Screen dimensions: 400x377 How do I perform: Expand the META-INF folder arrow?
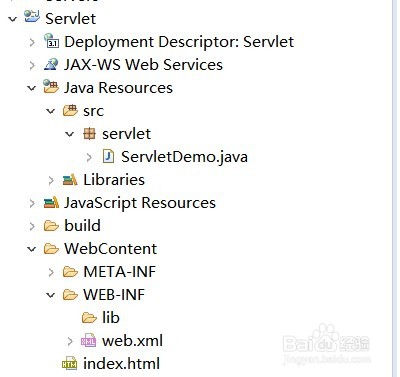pos(51,272)
